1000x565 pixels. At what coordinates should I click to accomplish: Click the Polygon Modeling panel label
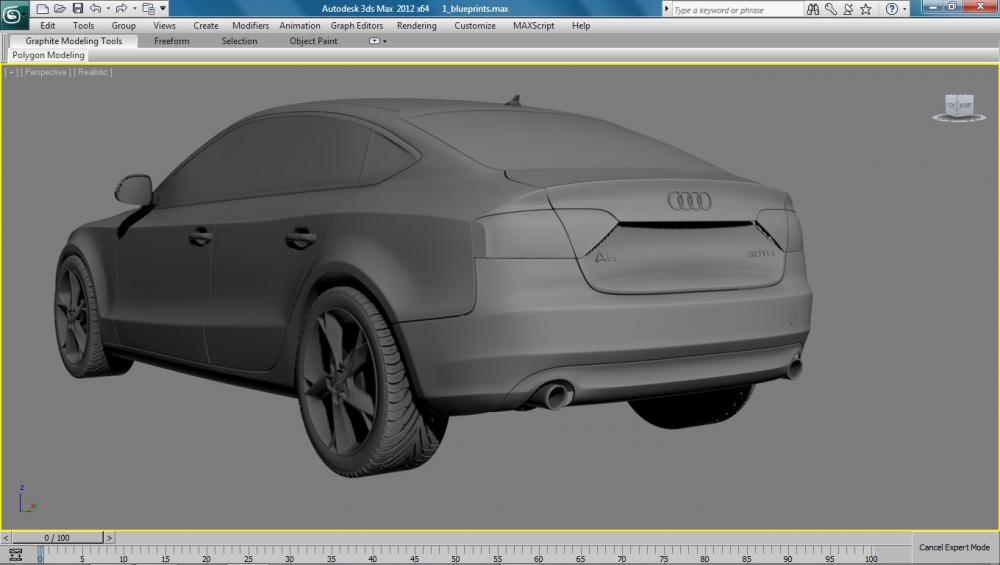(x=48, y=56)
